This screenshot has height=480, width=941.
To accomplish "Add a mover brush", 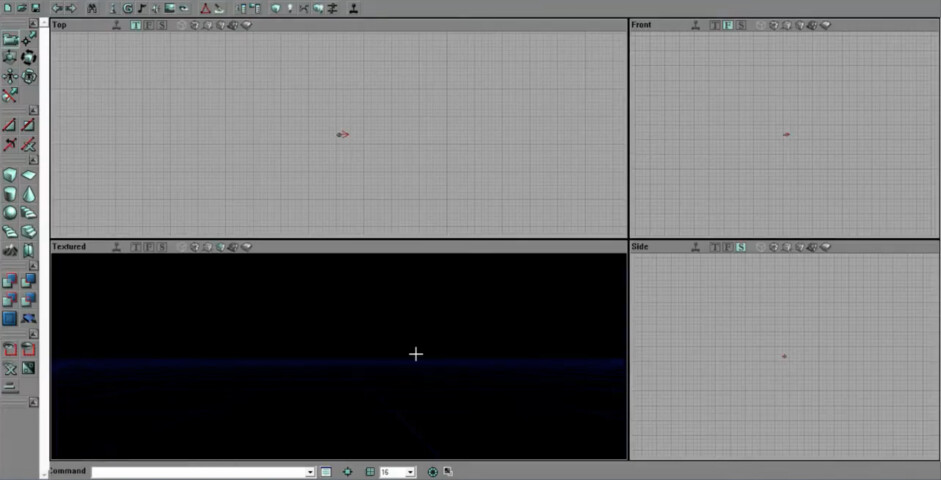I will click(x=29, y=317).
